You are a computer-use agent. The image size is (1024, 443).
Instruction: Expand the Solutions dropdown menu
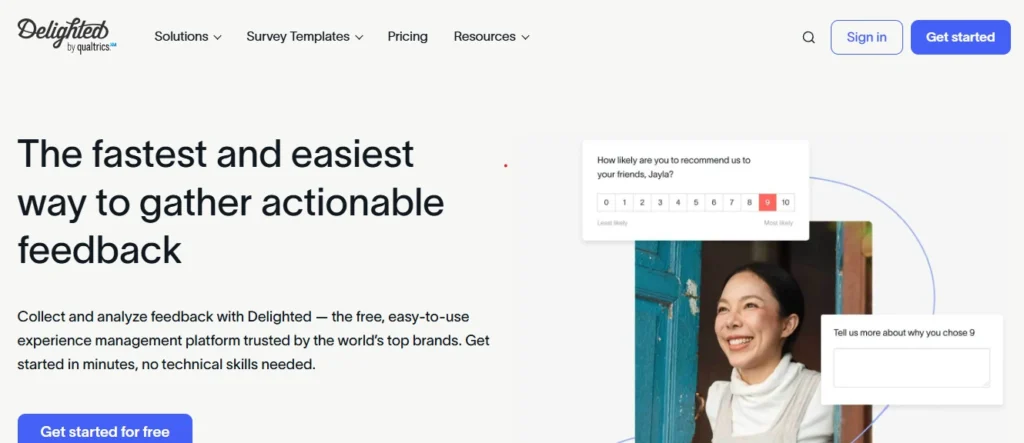tap(187, 37)
